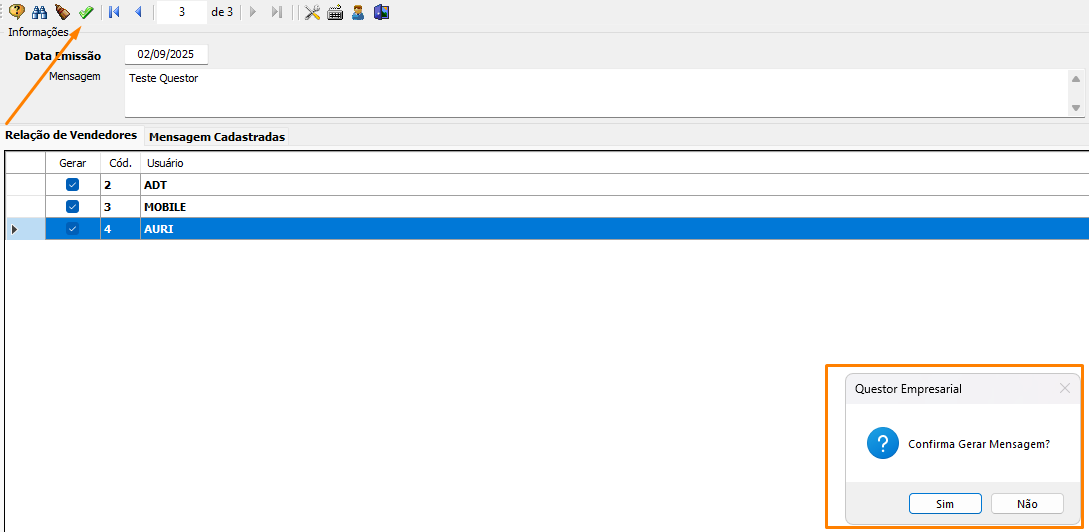Select the Relação de Vendedores tab

[x=71, y=135]
